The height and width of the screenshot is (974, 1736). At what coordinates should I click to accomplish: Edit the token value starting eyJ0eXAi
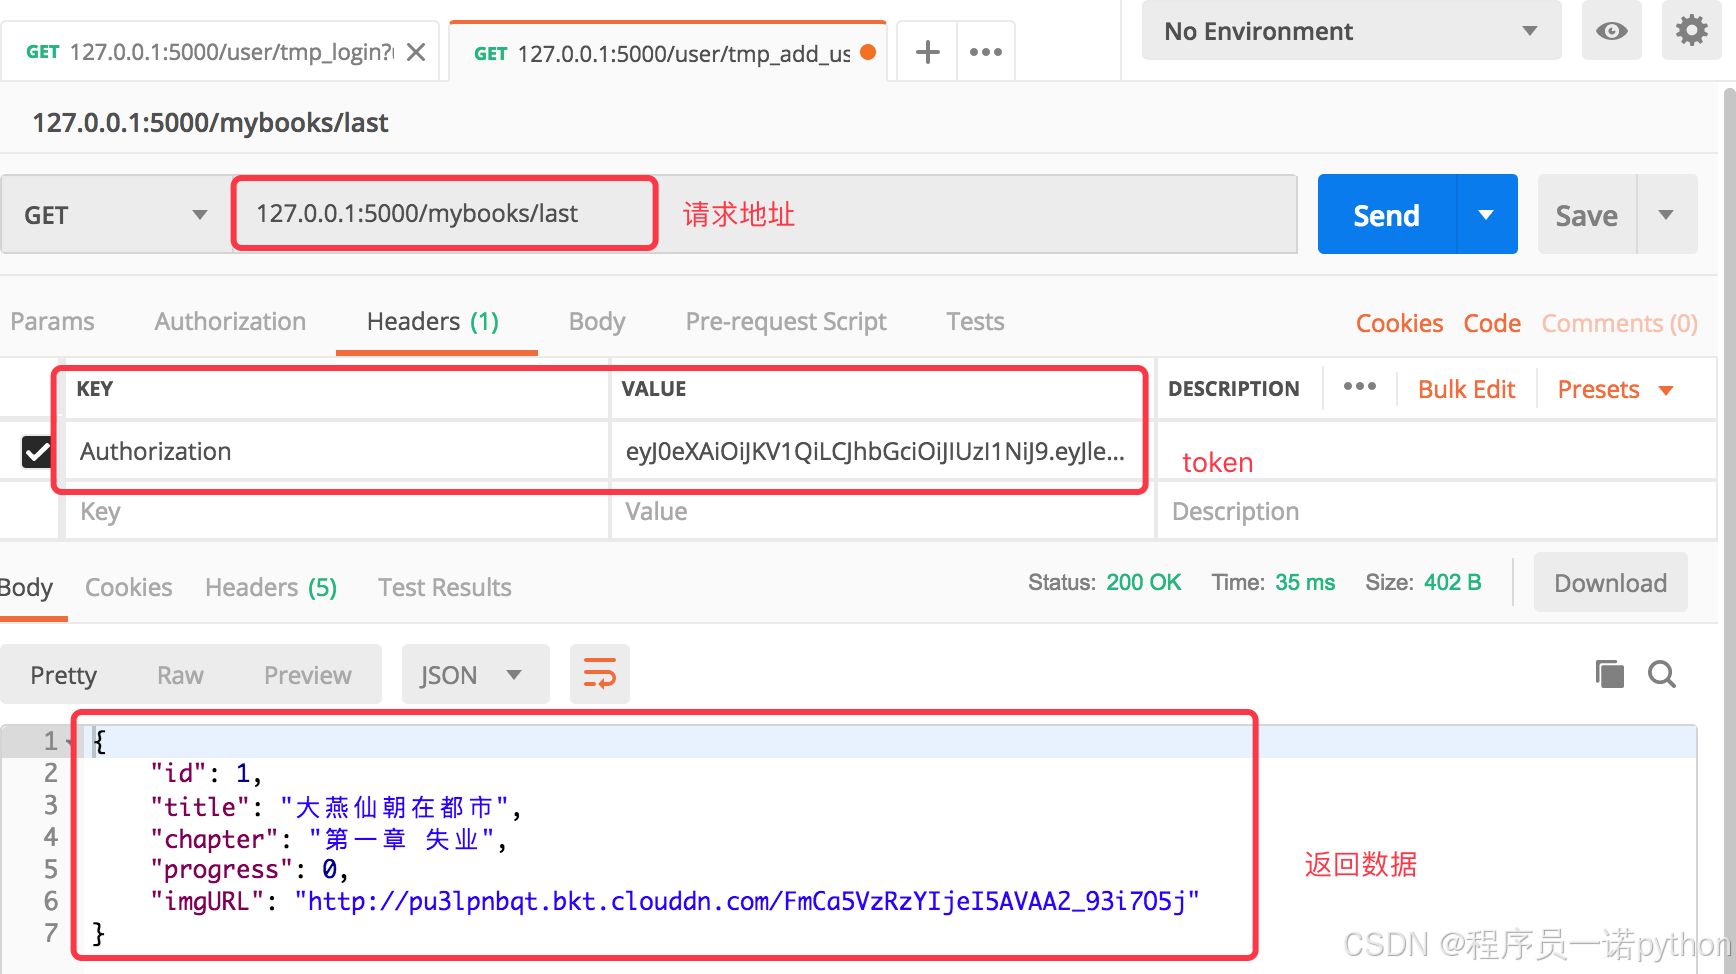[x=880, y=452]
